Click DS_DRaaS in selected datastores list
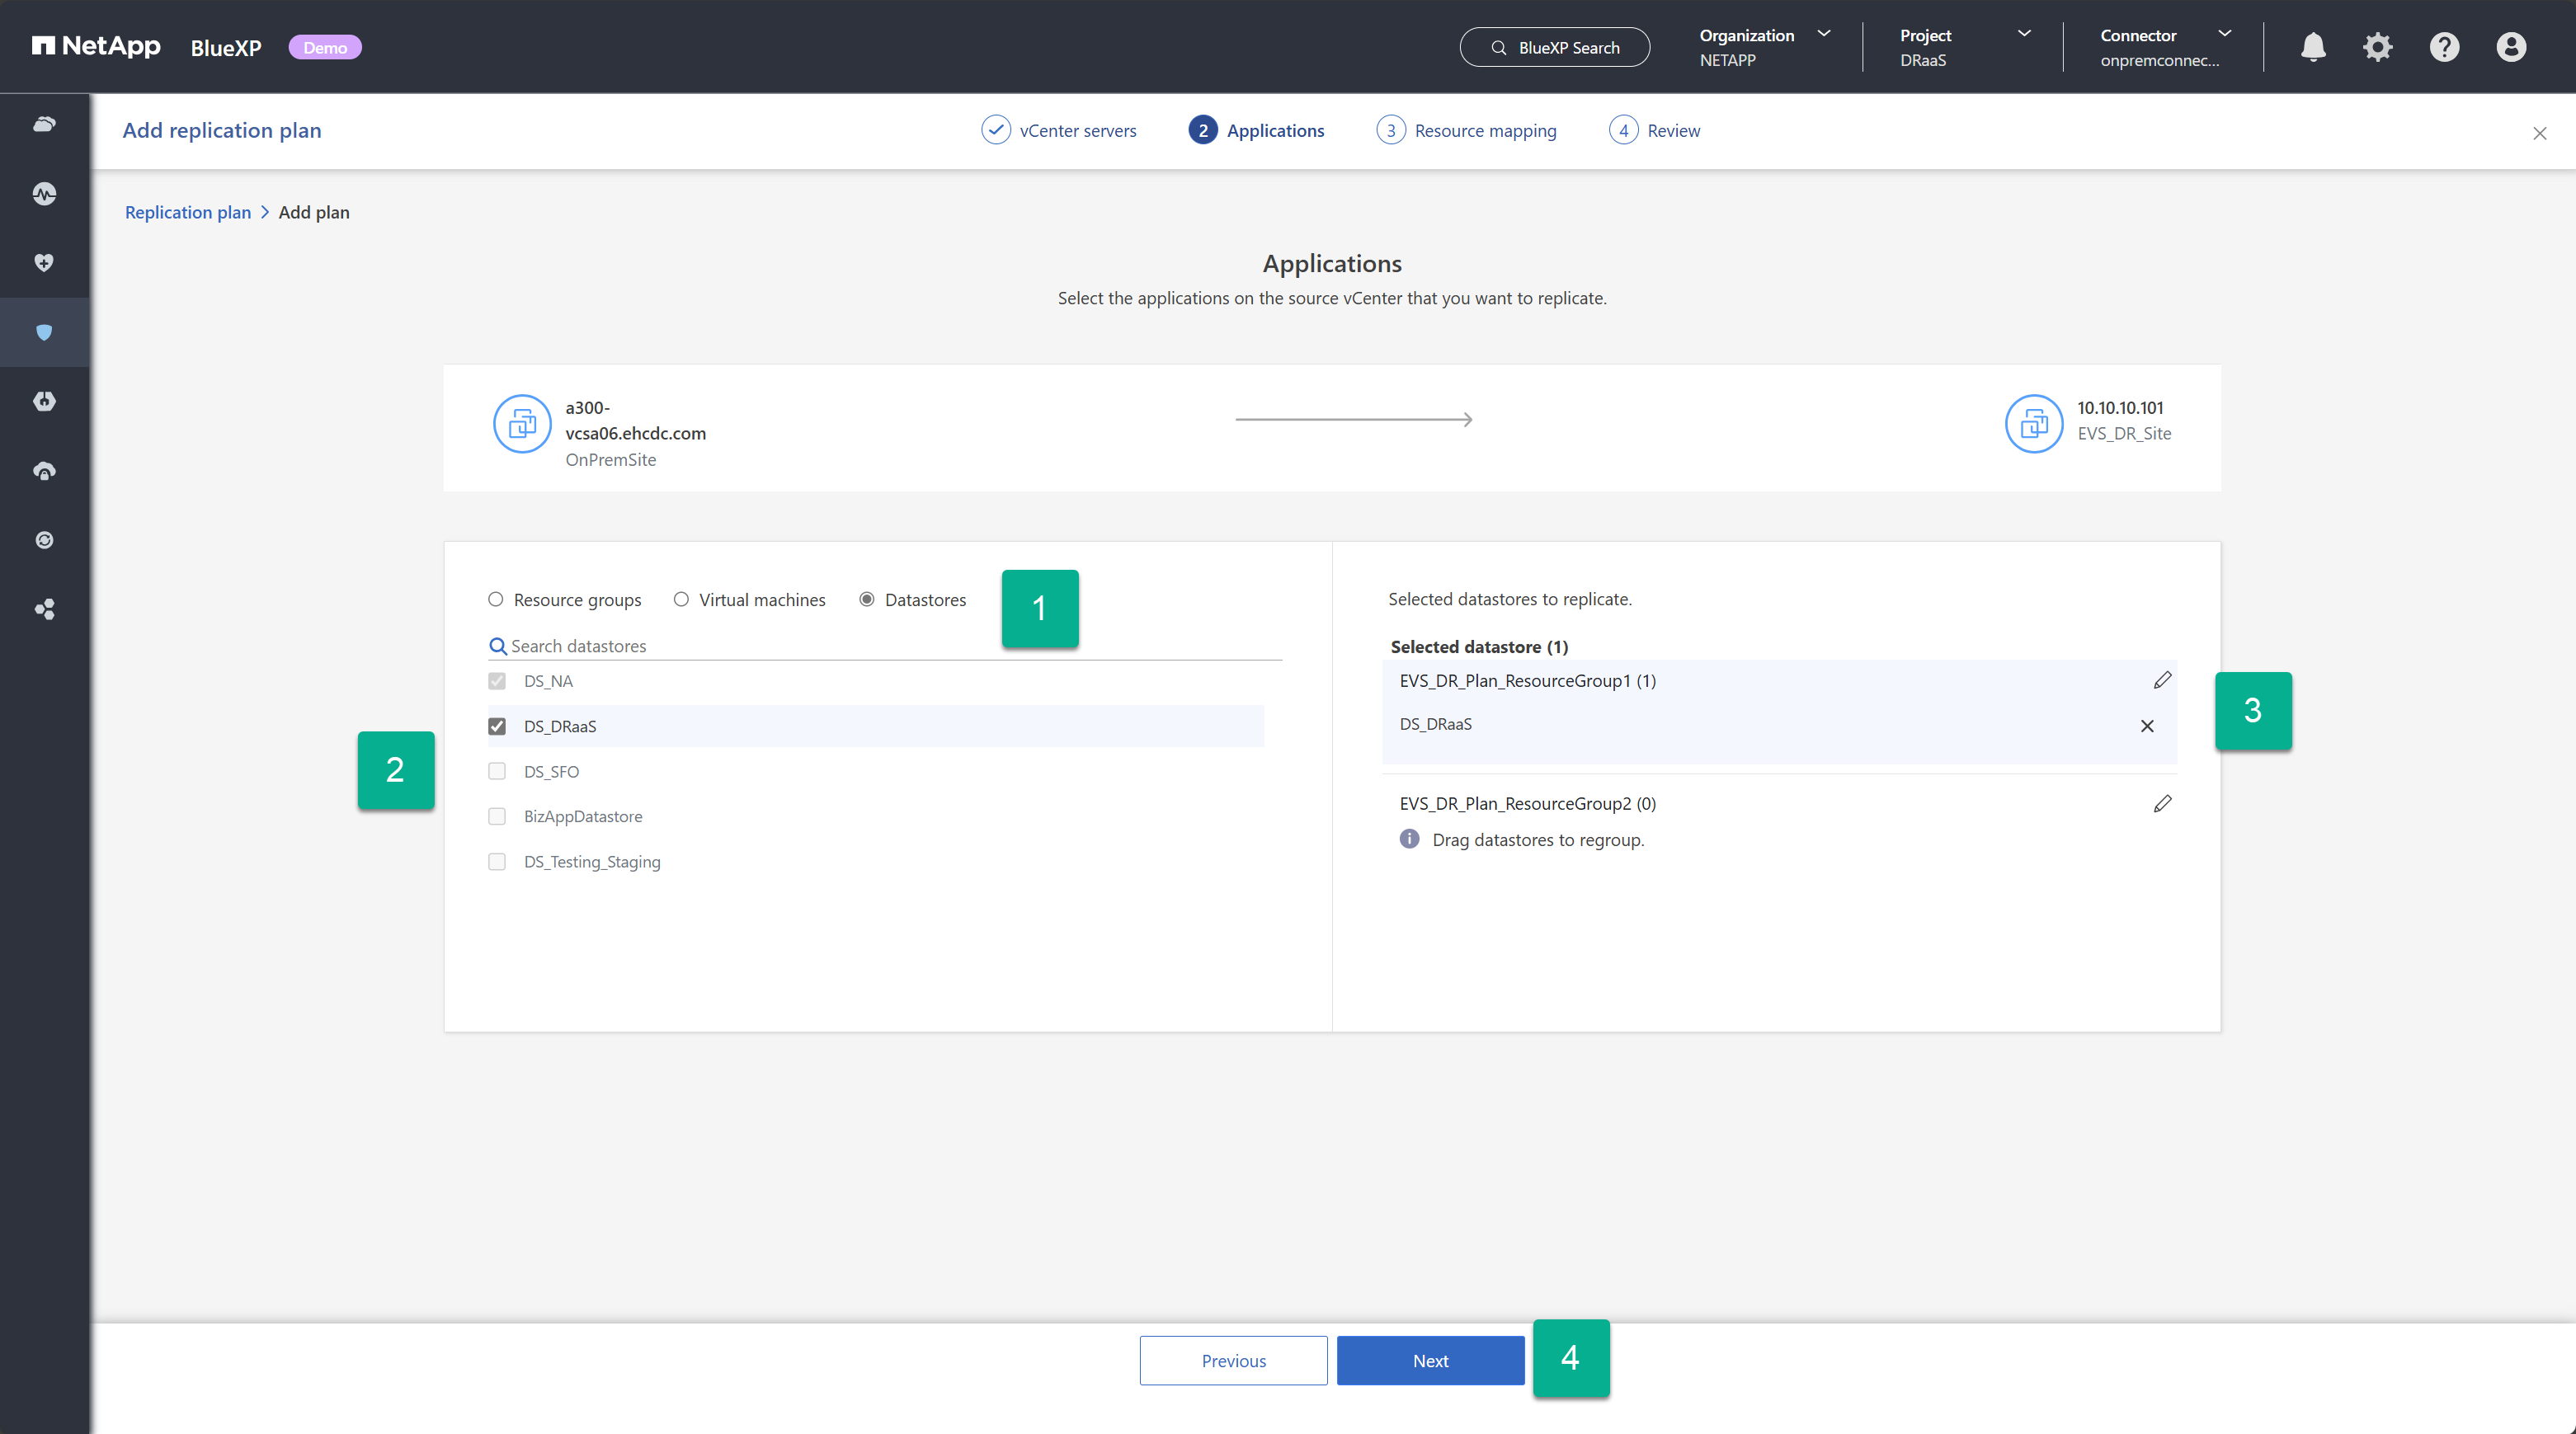The width and height of the screenshot is (2576, 1434). pyautogui.click(x=1435, y=724)
